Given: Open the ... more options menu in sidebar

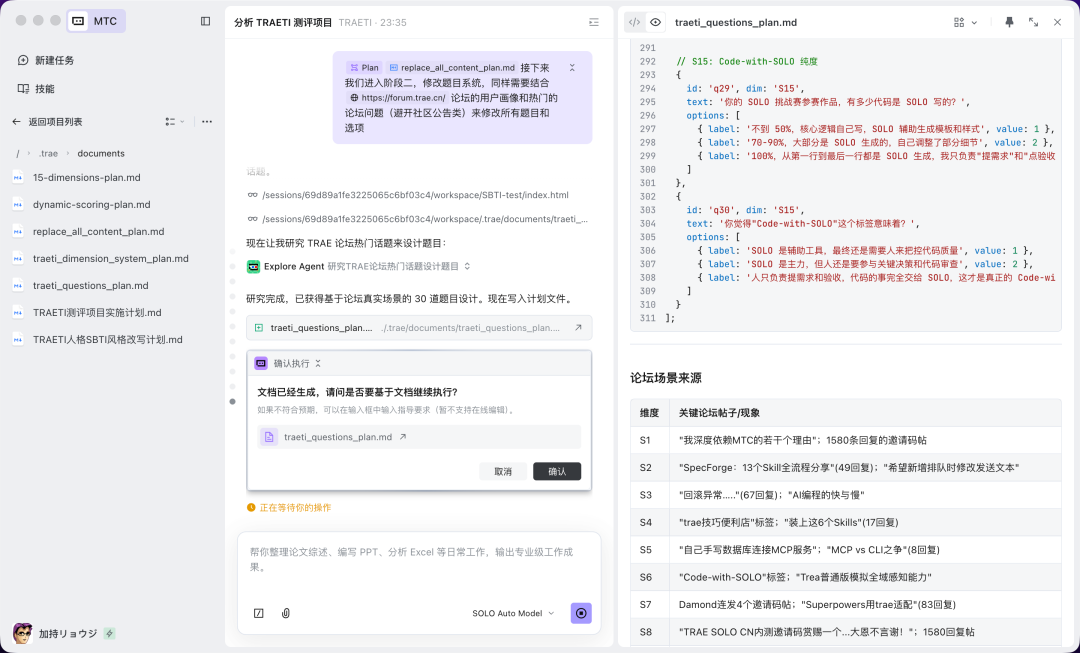Looking at the screenshot, I should [x=206, y=121].
